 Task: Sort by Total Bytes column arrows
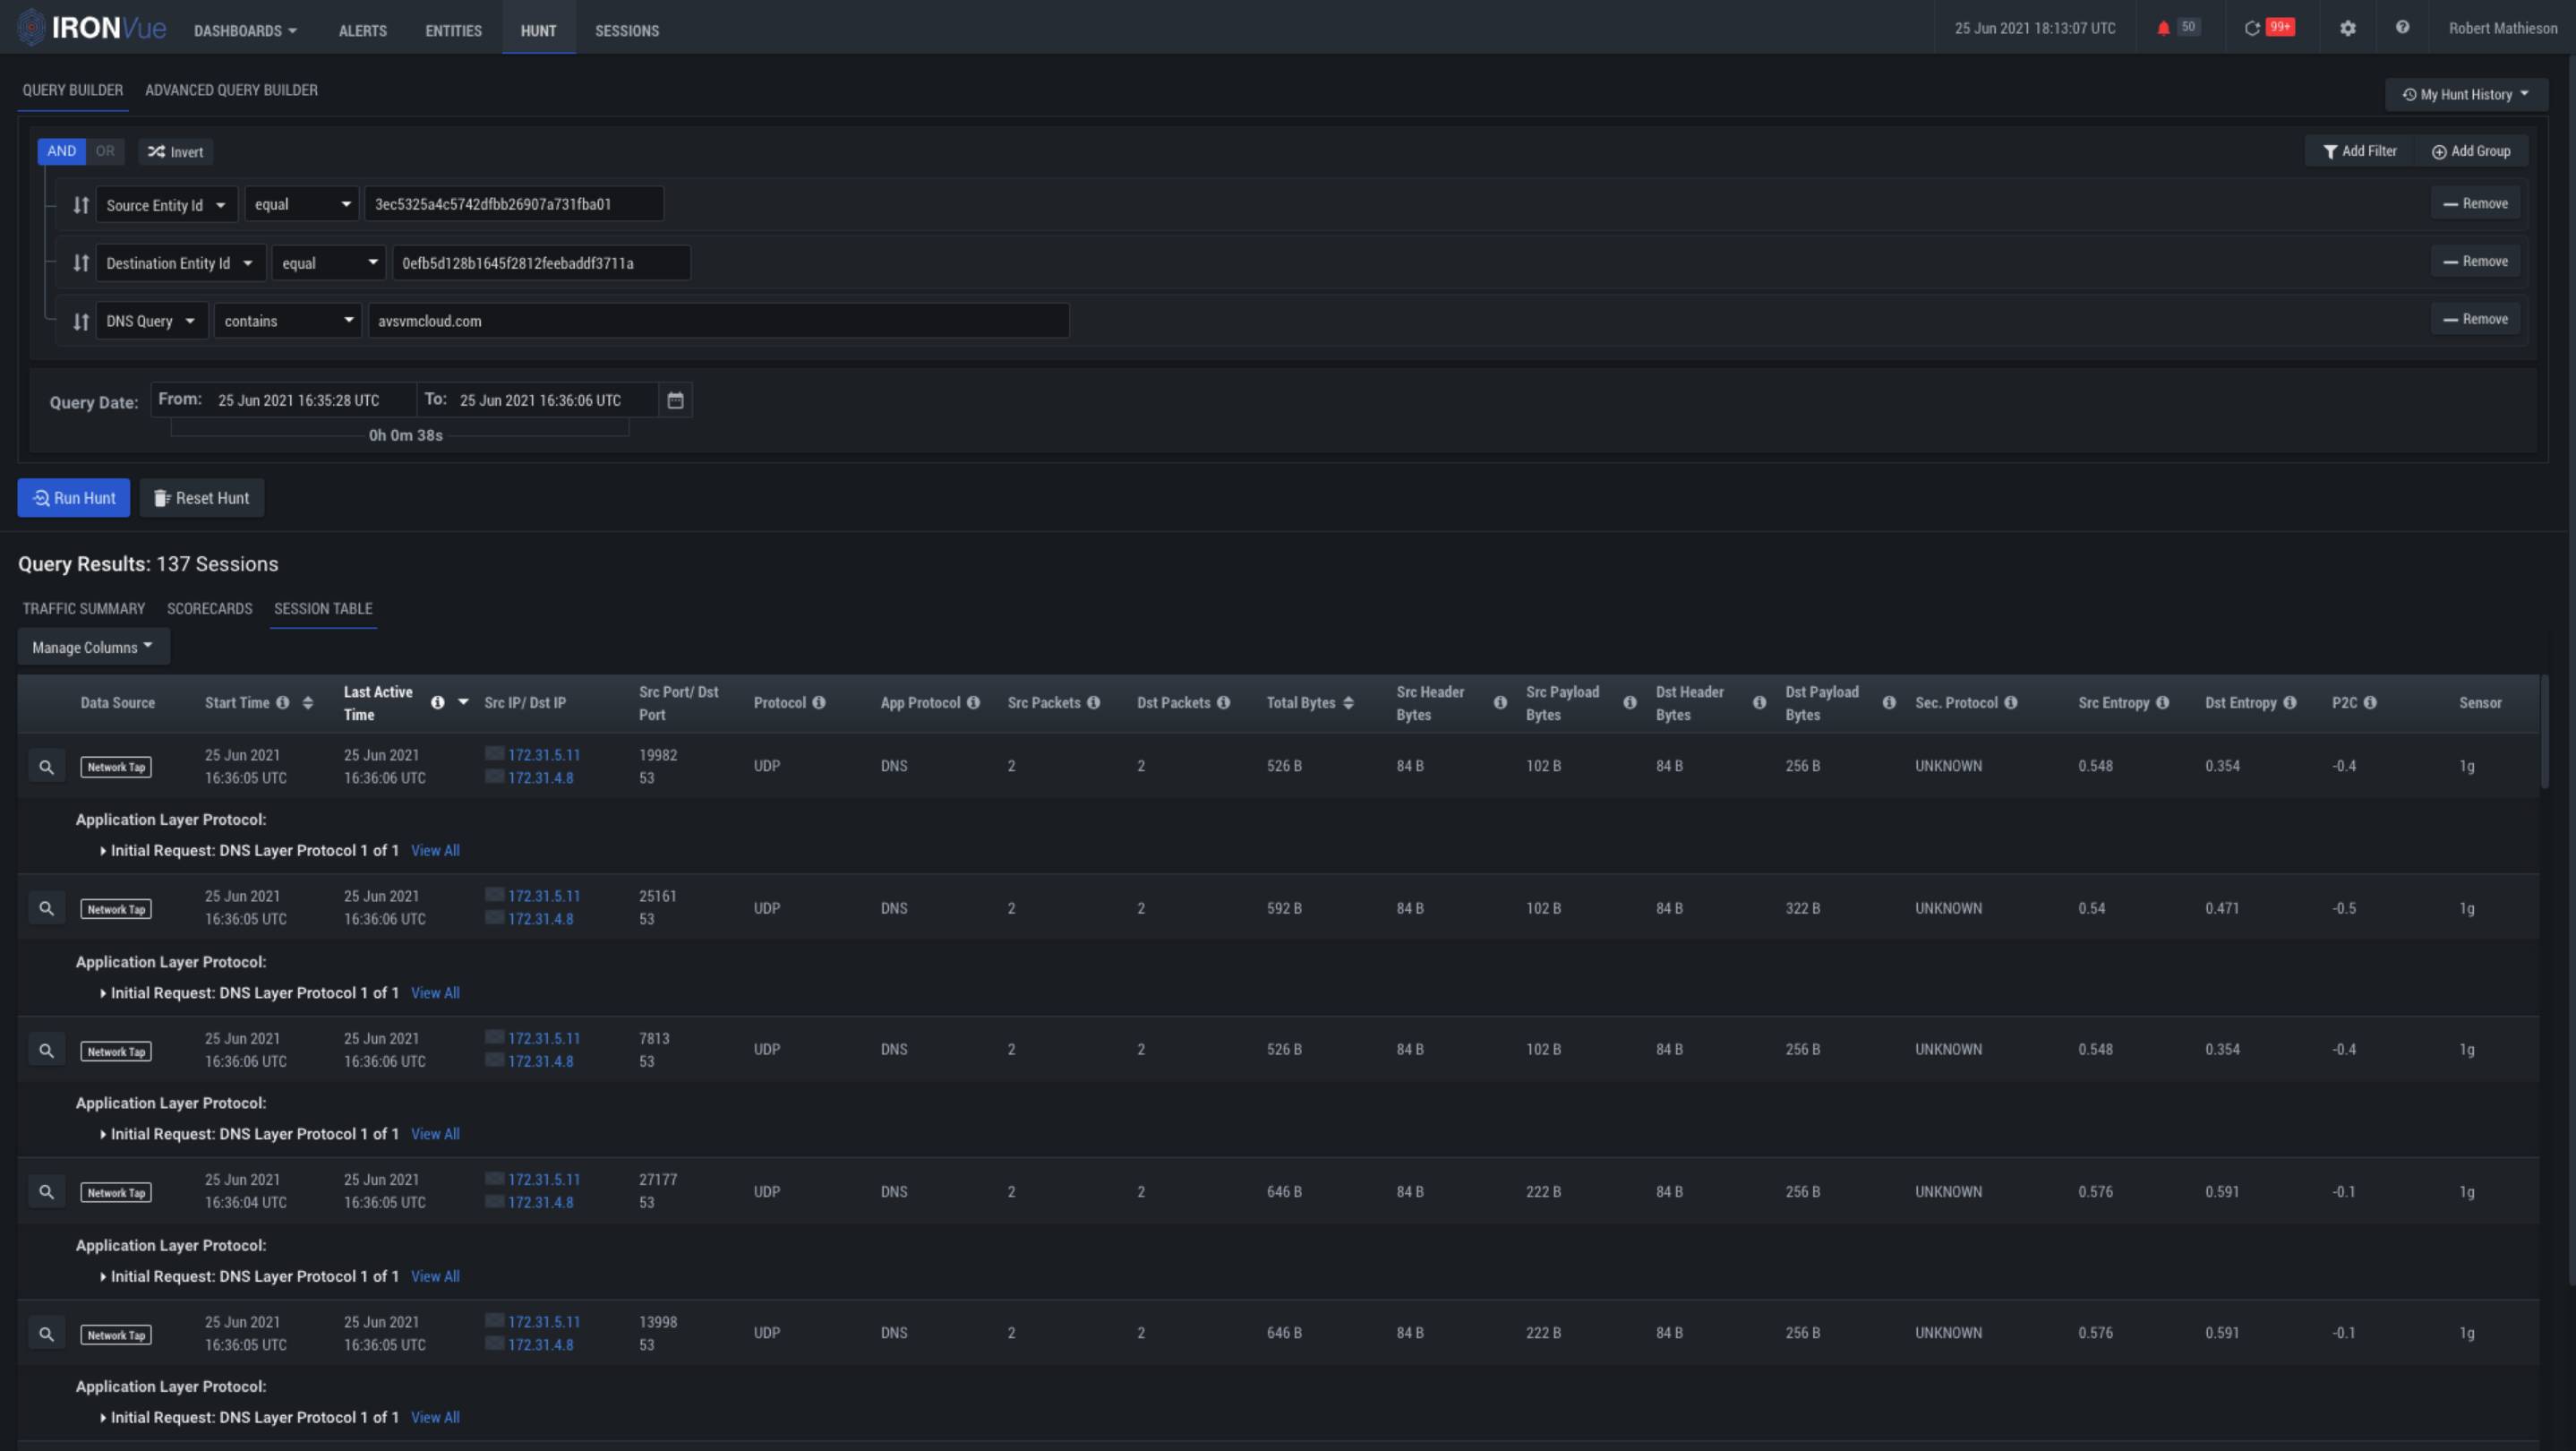(1348, 703)
